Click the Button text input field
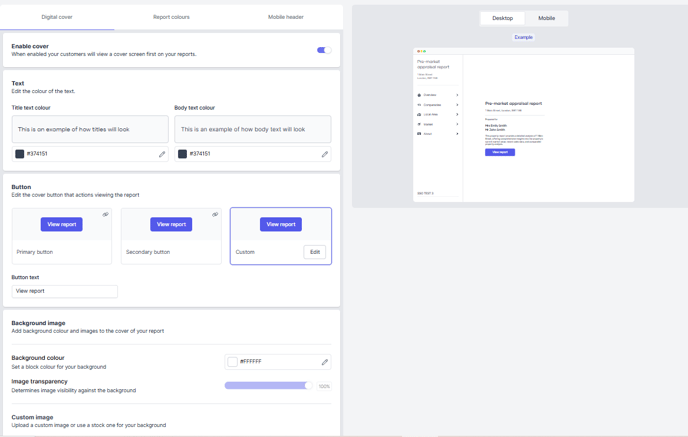688x437 pixels. [64, 291]
